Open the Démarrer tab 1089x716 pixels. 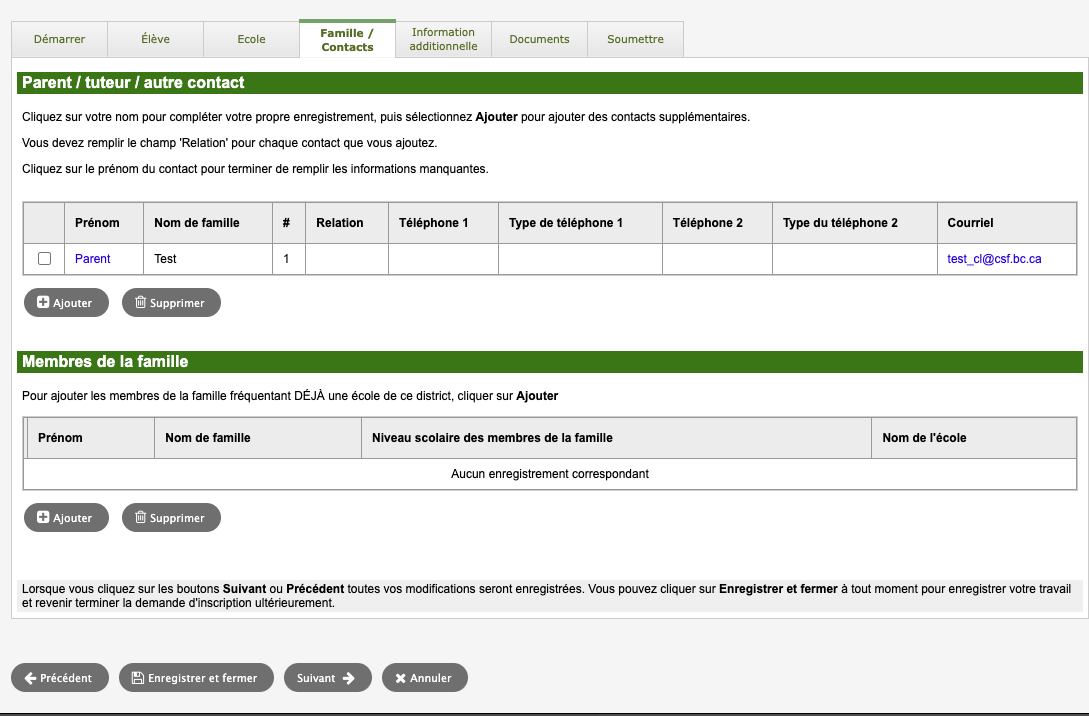click(59, 39)
